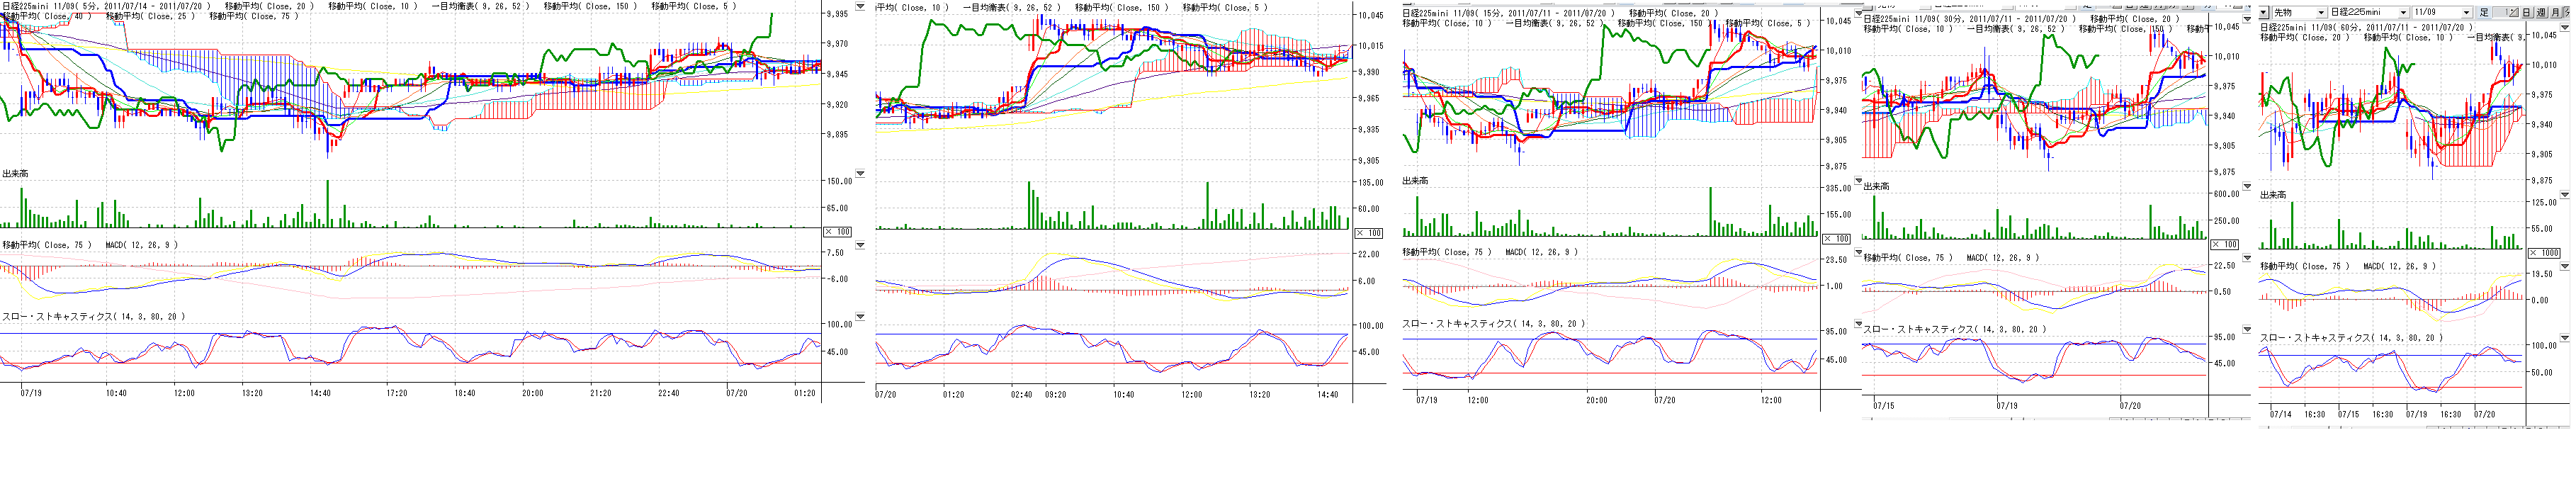Open MACD pane triangle menu in 5分 chart
2576x479 pixels.
[x=860, y=245]
